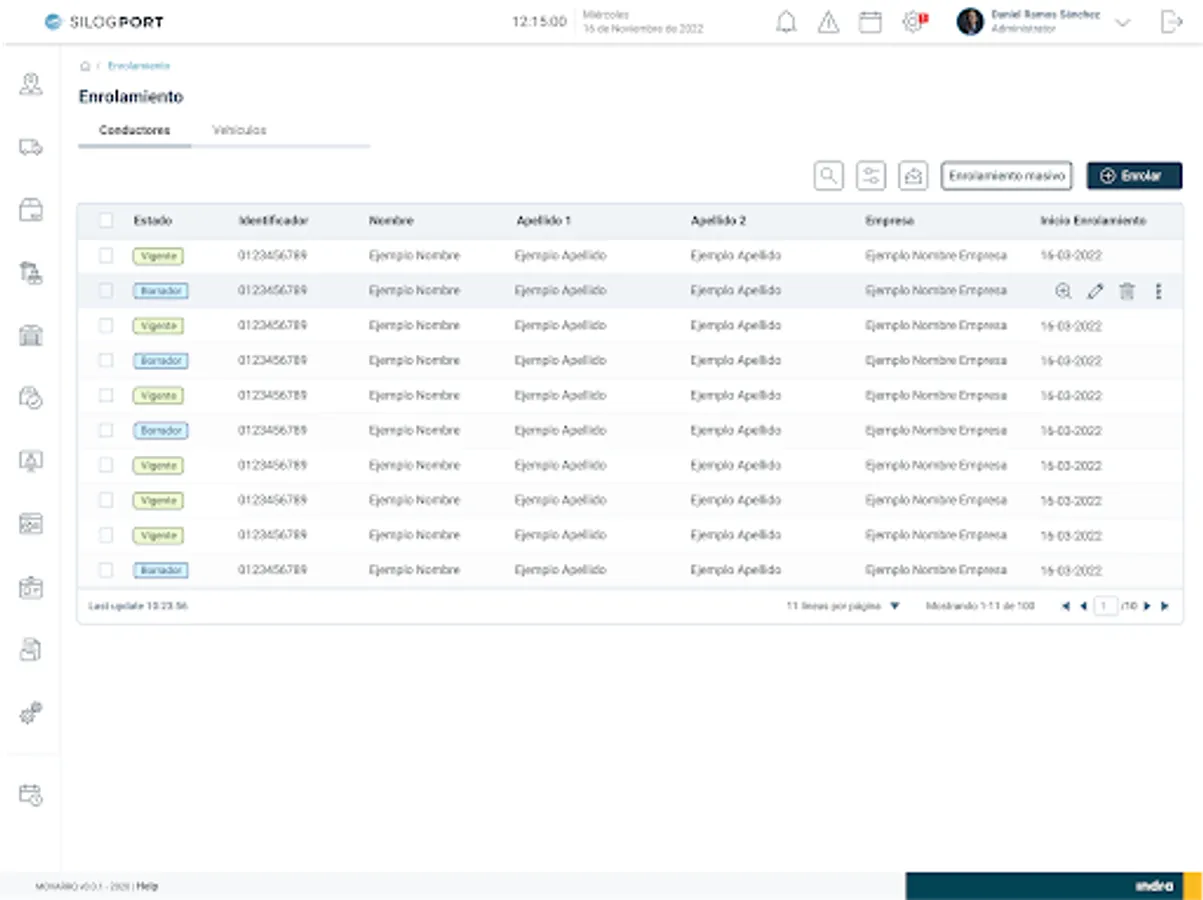Expand the user profile chevron menu
Image resolution: width=1203 pixels, height=900 pixels.
(x=1122, y=23)
